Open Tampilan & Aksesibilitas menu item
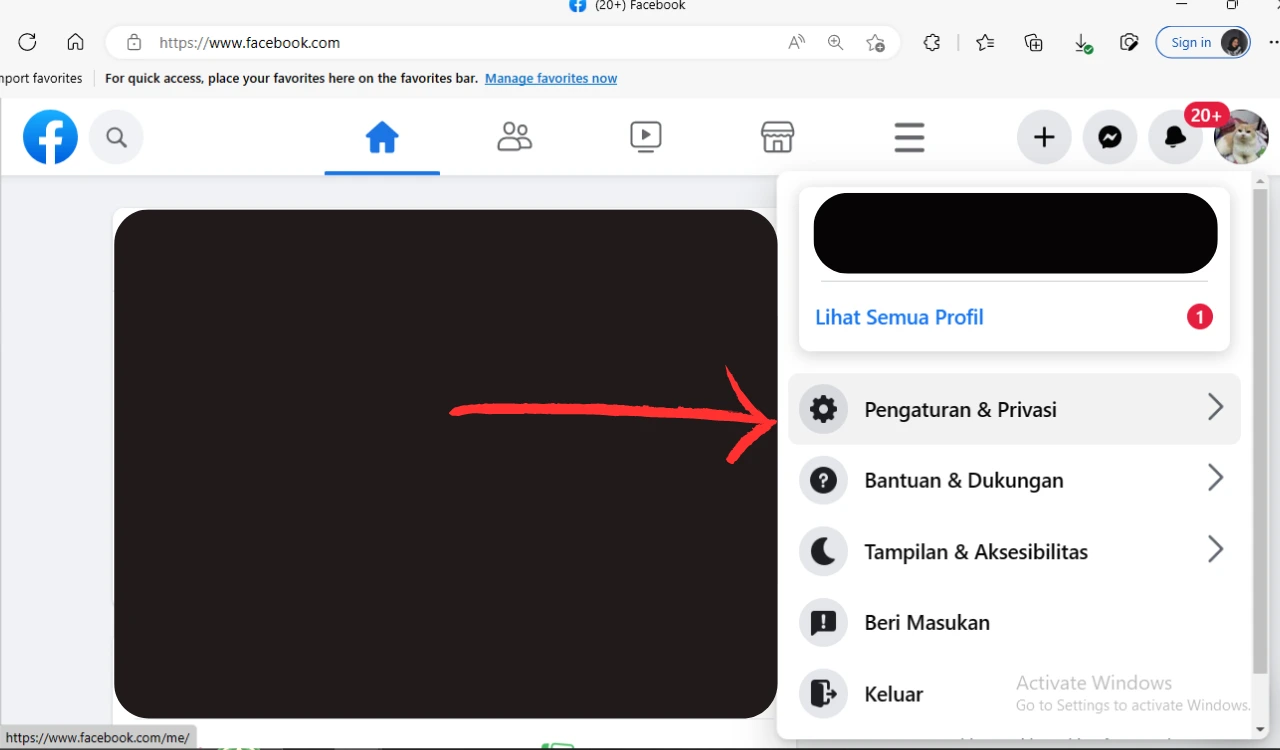This screenshot has height=750, width=1280. [1014, 551]
